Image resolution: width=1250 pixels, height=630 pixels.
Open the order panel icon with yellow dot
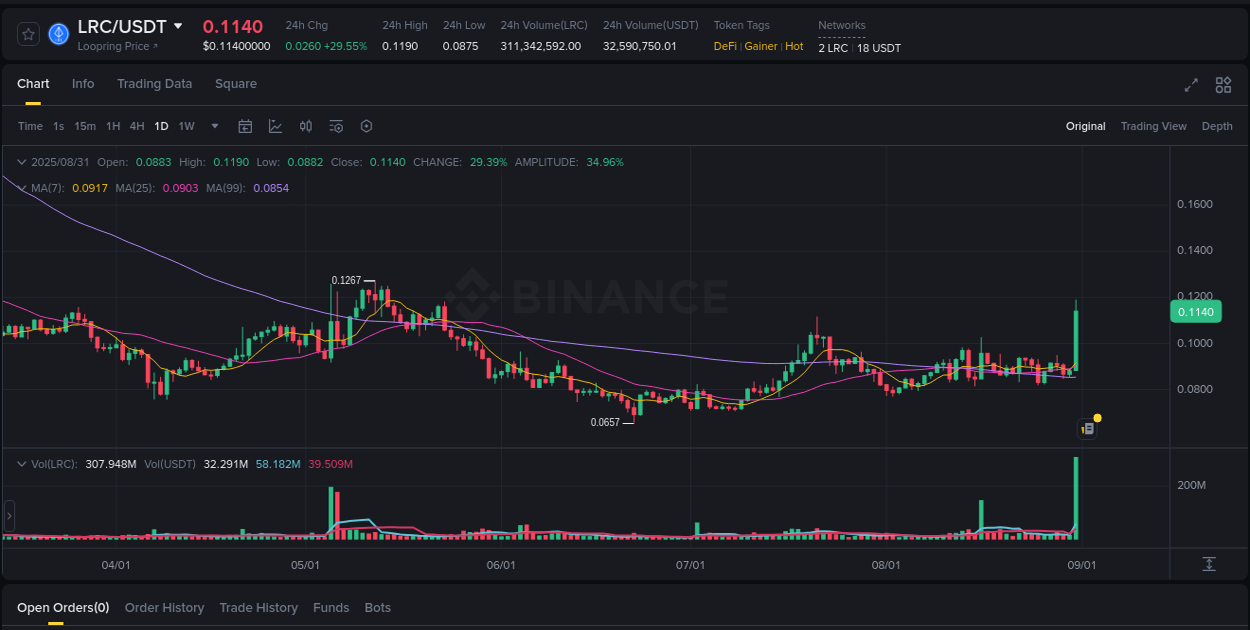tap(1088, 427)
